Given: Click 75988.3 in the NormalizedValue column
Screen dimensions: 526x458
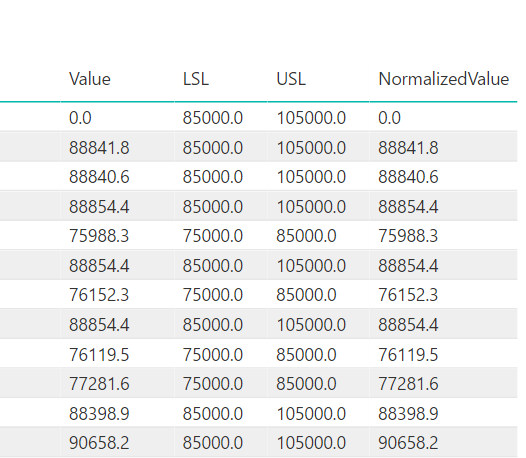Looking at the screenshot, I should (x=408, y=236).
